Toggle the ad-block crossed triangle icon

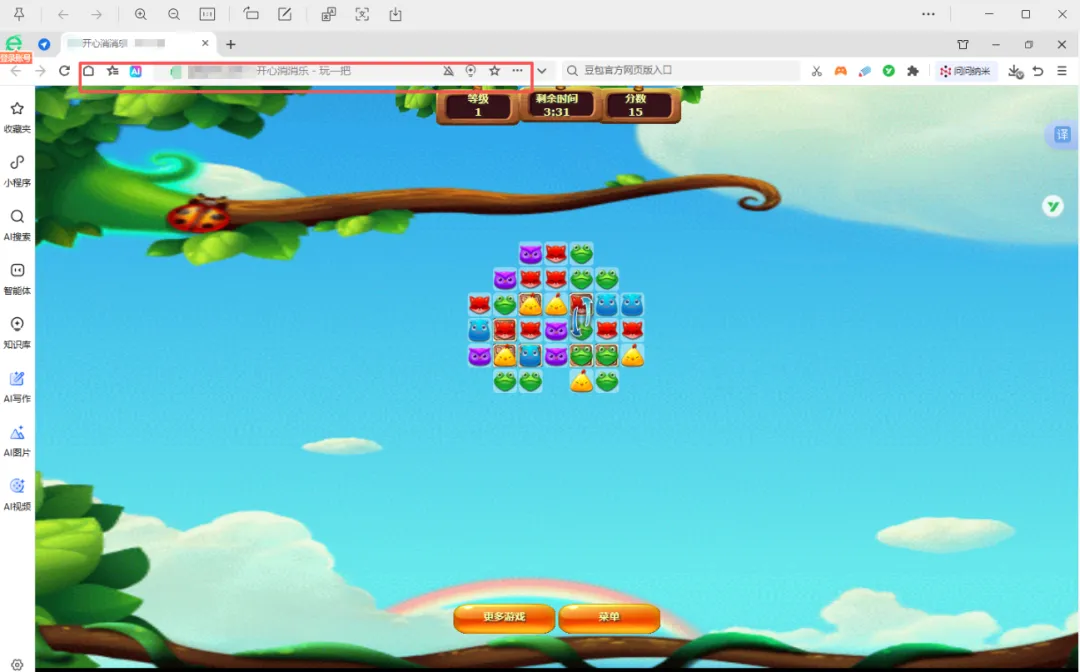click(x=448, y=71)
